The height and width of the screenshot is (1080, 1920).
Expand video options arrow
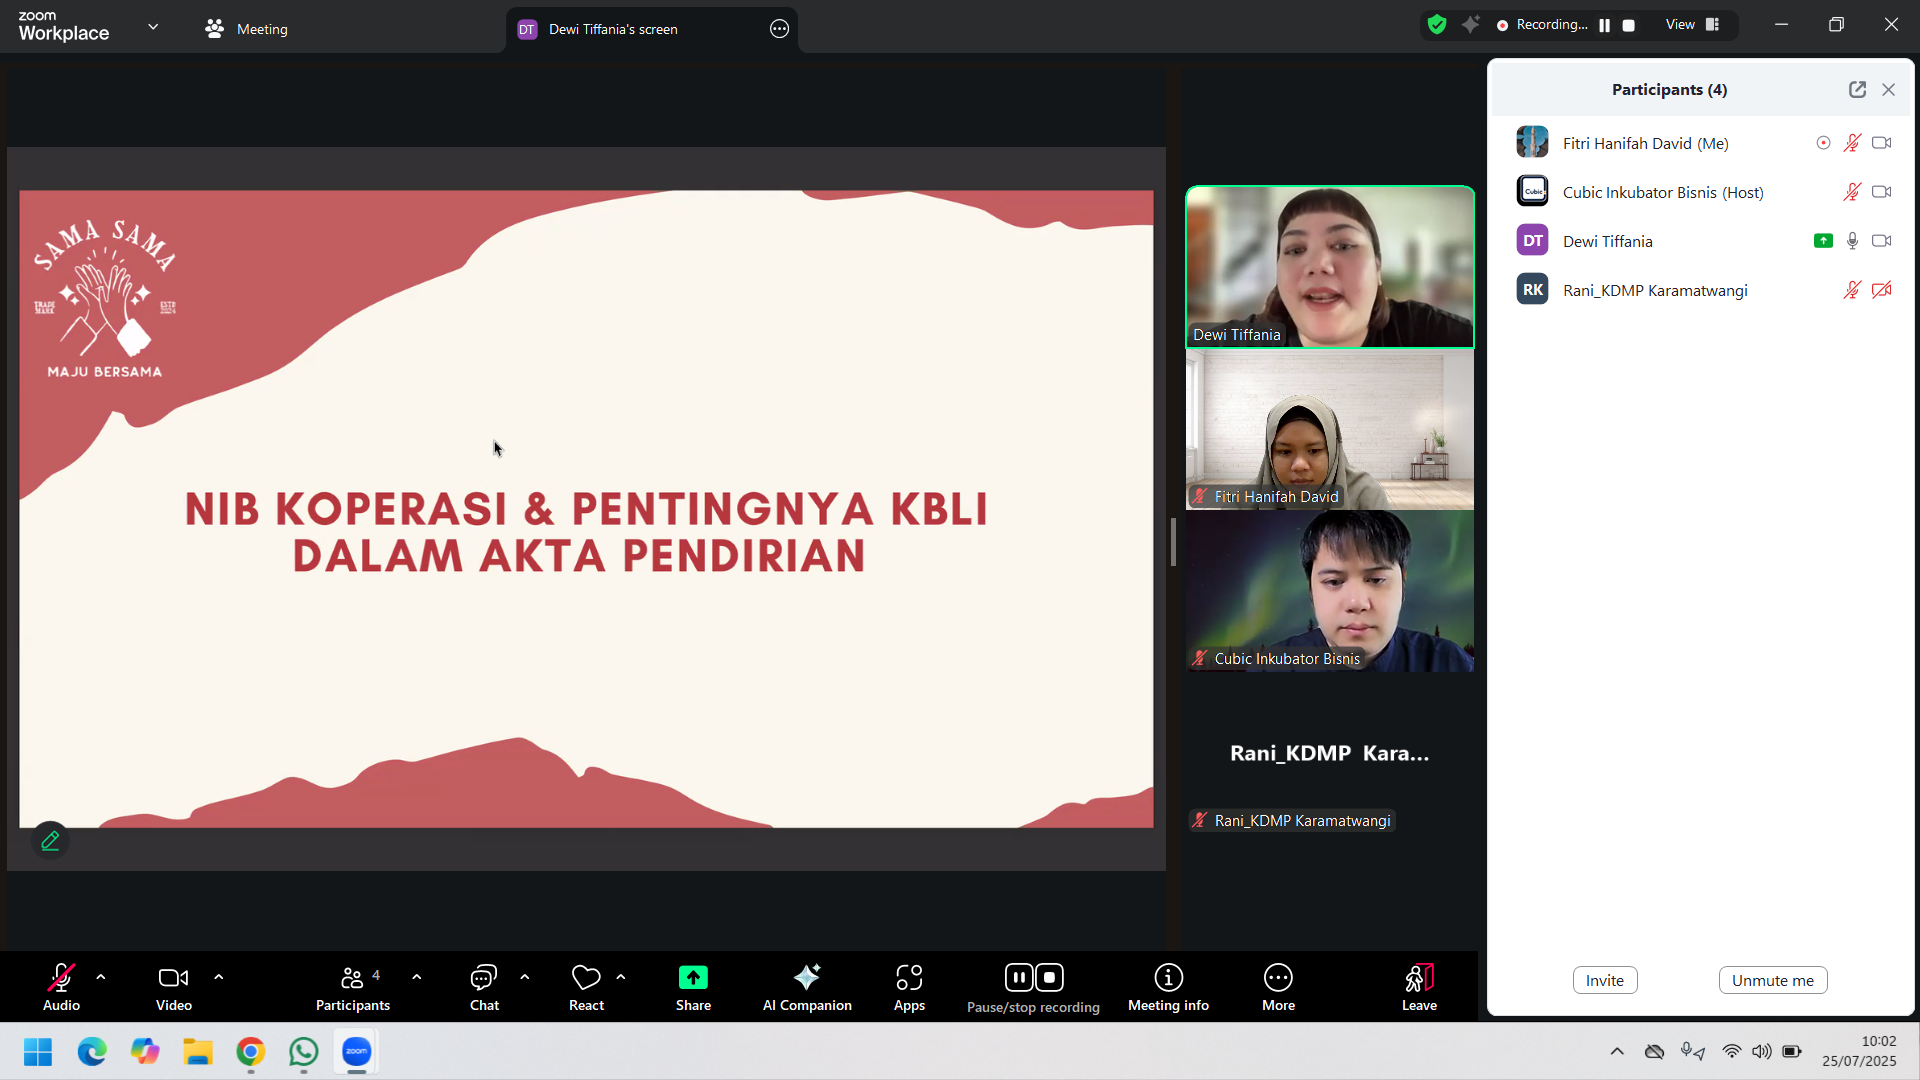pos(219,977)
